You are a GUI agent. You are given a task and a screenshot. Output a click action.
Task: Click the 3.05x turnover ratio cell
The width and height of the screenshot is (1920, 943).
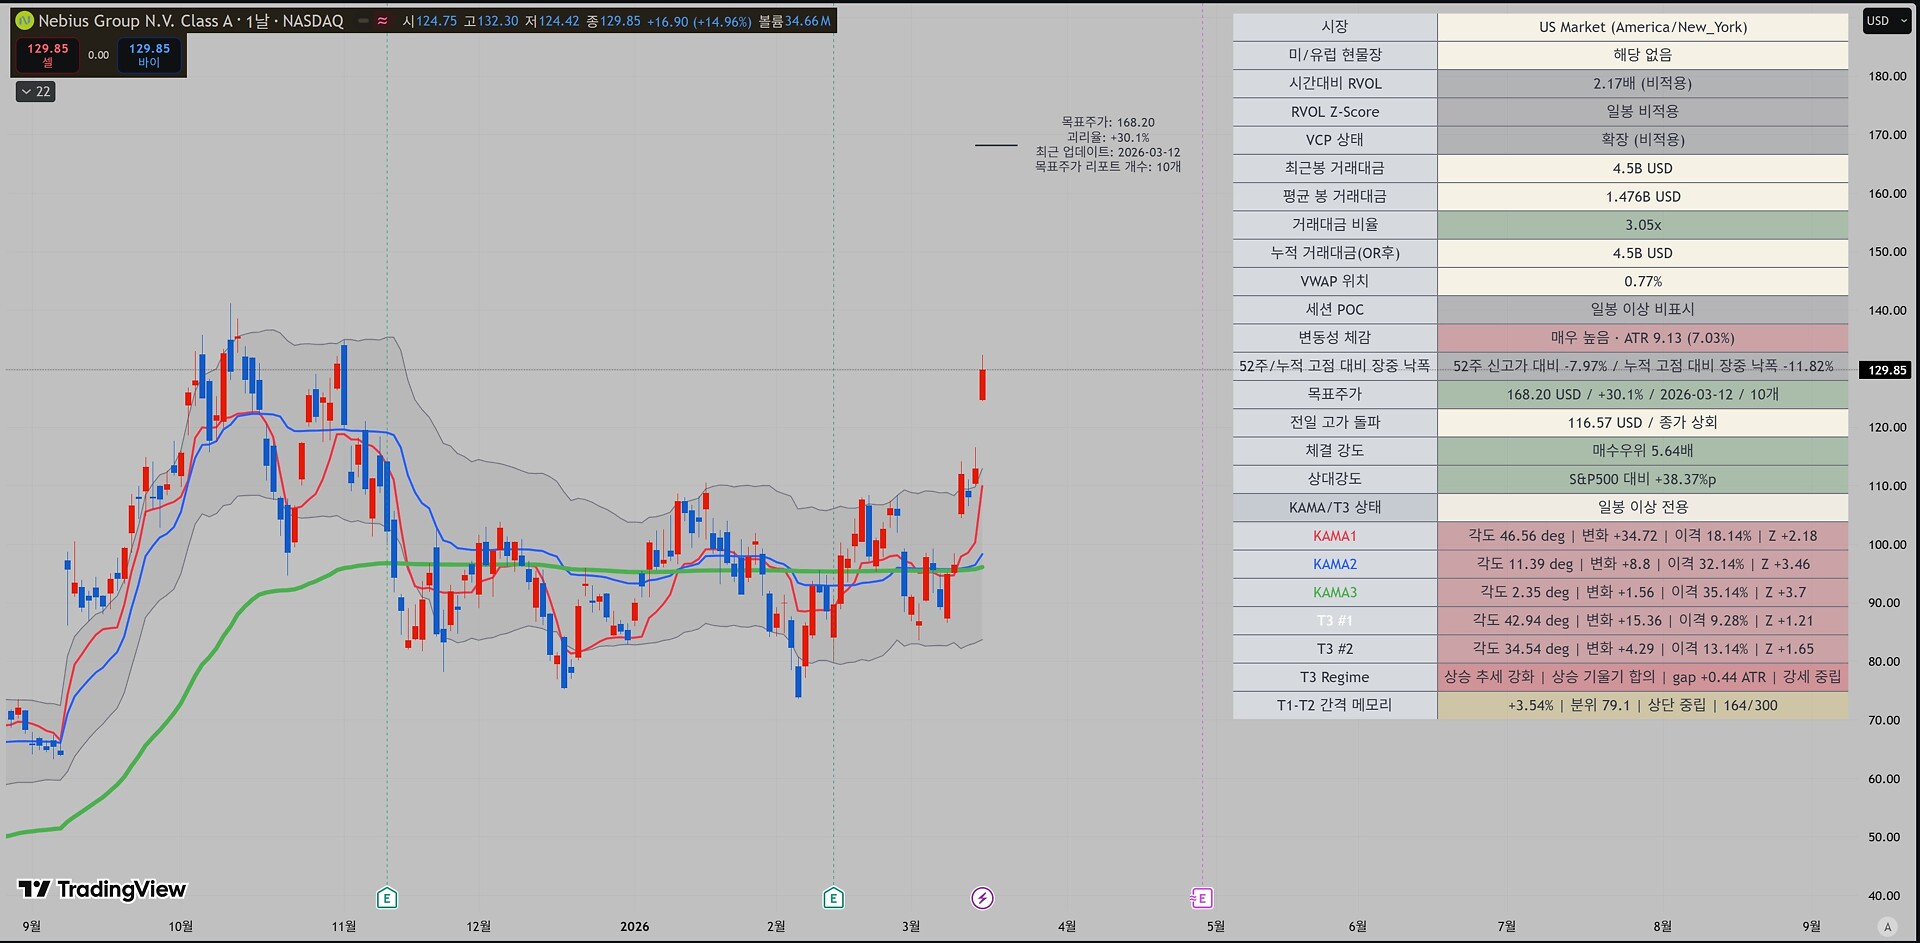coord(1642,225)
